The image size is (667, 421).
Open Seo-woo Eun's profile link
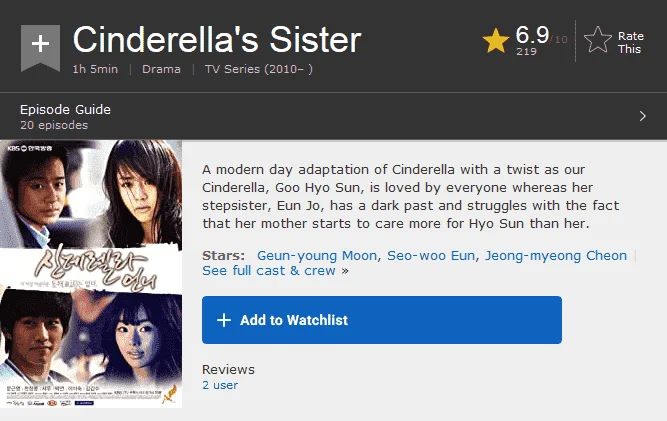tap(430, 256)
